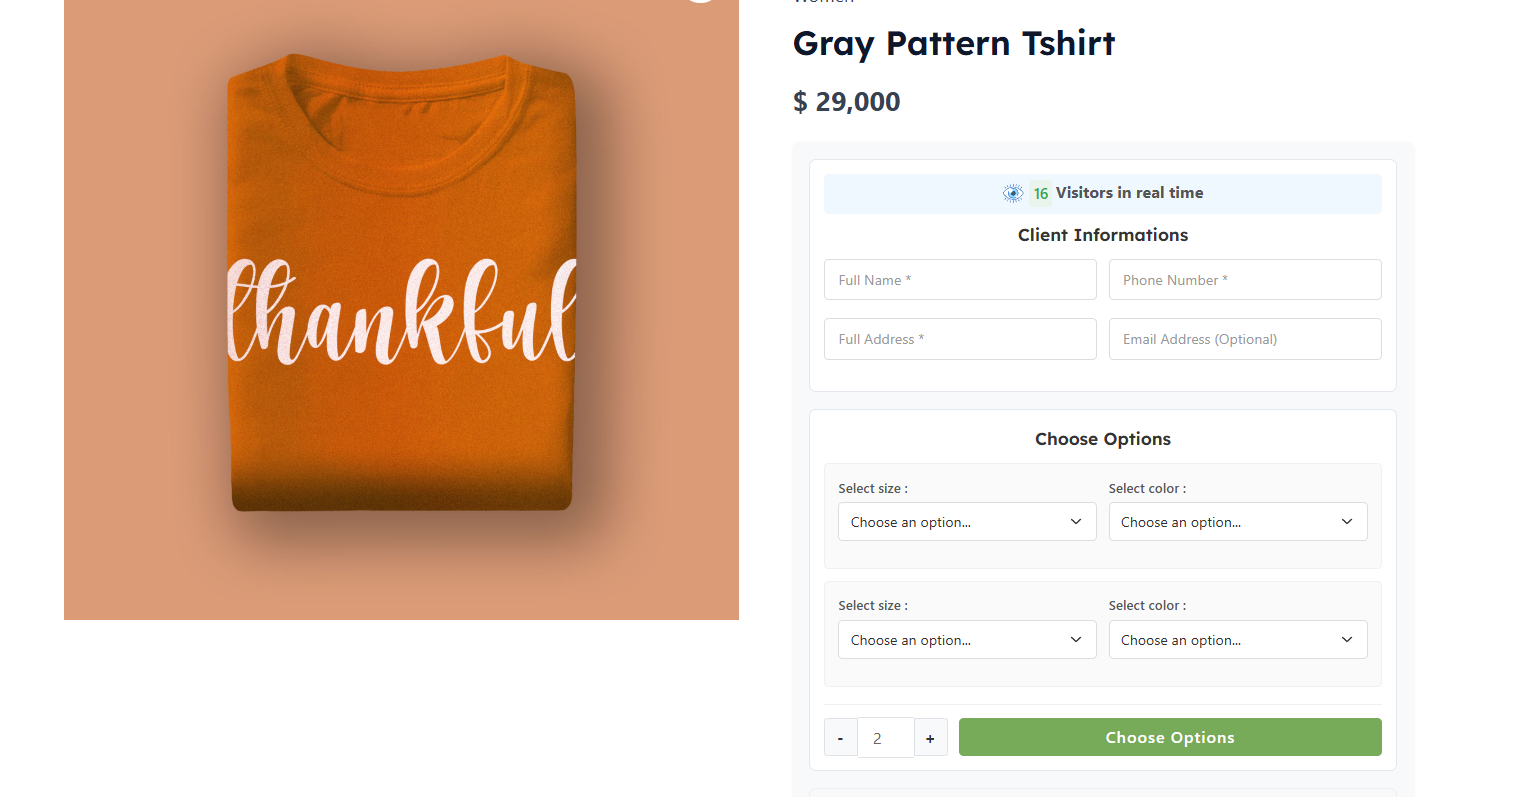1516x797 pixels.
Task: Click the chevron on the second color selector
Action: [x=1346, y=639]
